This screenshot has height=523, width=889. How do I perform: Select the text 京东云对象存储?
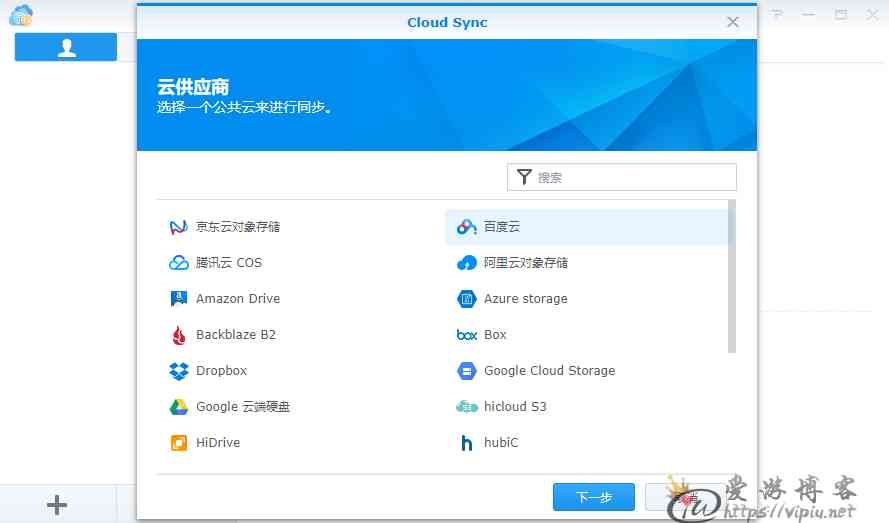pos(238,227)
